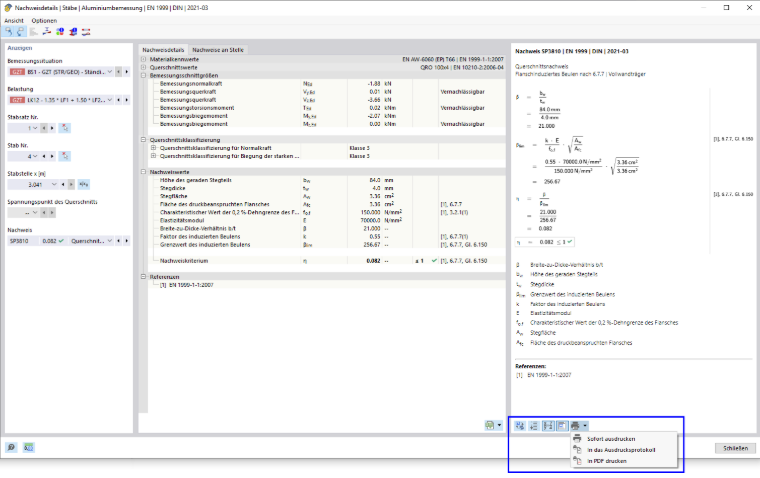760x478 pixels.
Task: Open the Optionen menu
Action: [x=44, y=20]
